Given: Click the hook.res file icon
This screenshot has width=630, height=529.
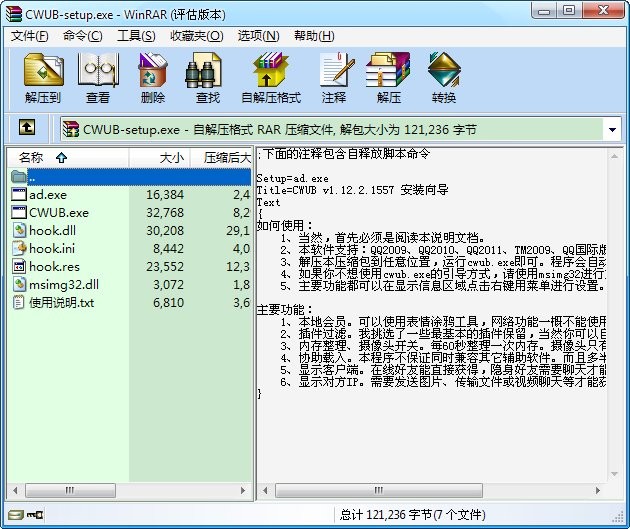Looking at the screenshot, I should tap(19, 267).
